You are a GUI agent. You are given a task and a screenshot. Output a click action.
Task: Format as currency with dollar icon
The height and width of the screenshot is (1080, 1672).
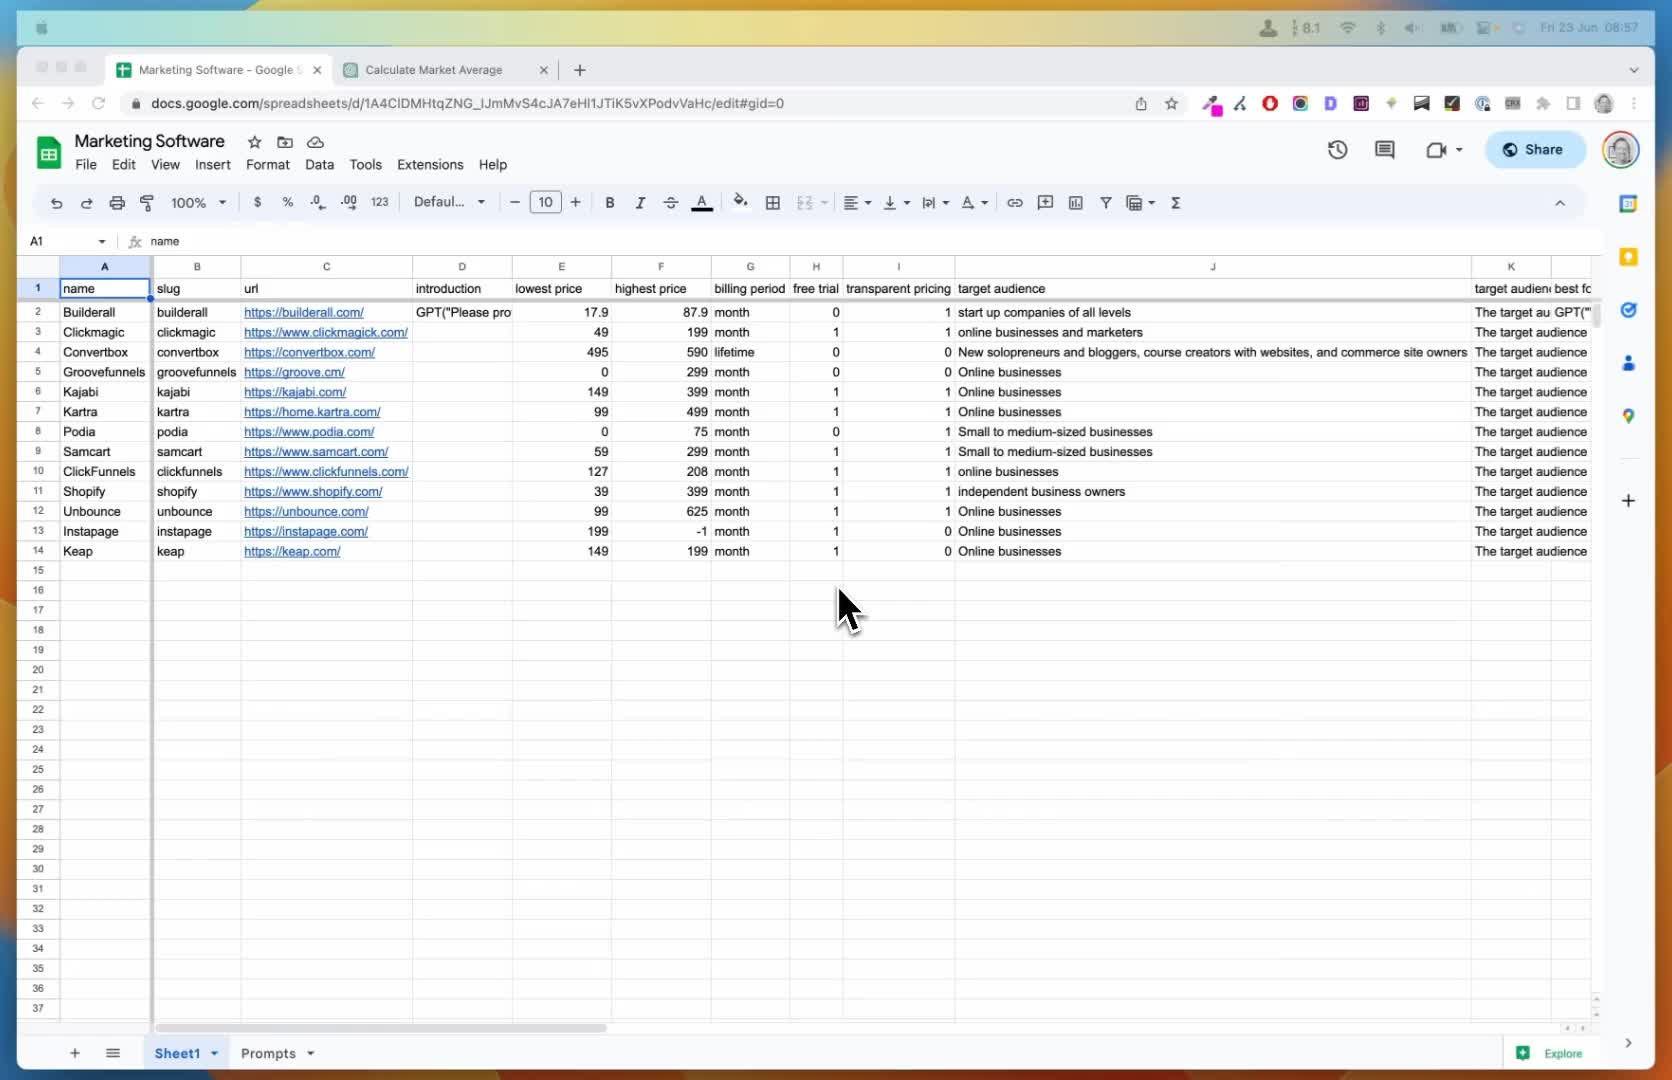[258, 202]
